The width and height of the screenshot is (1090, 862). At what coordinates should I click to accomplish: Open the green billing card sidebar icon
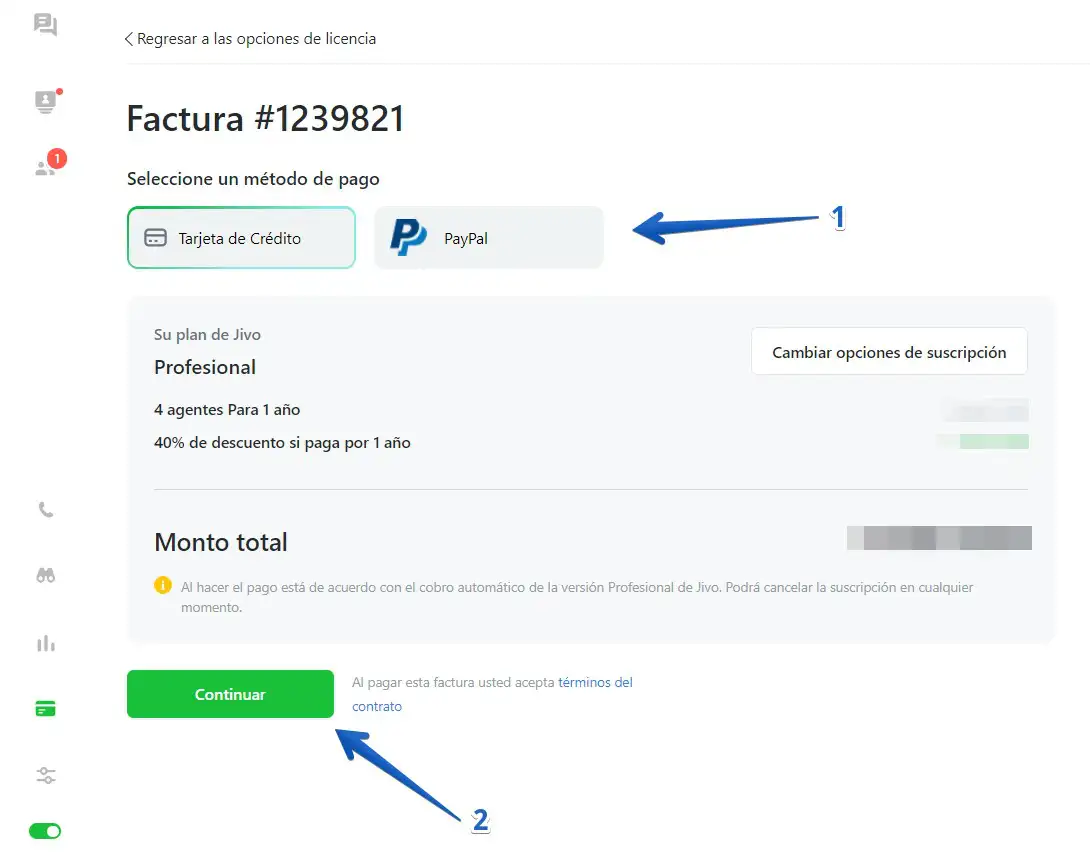coord(45,709)
